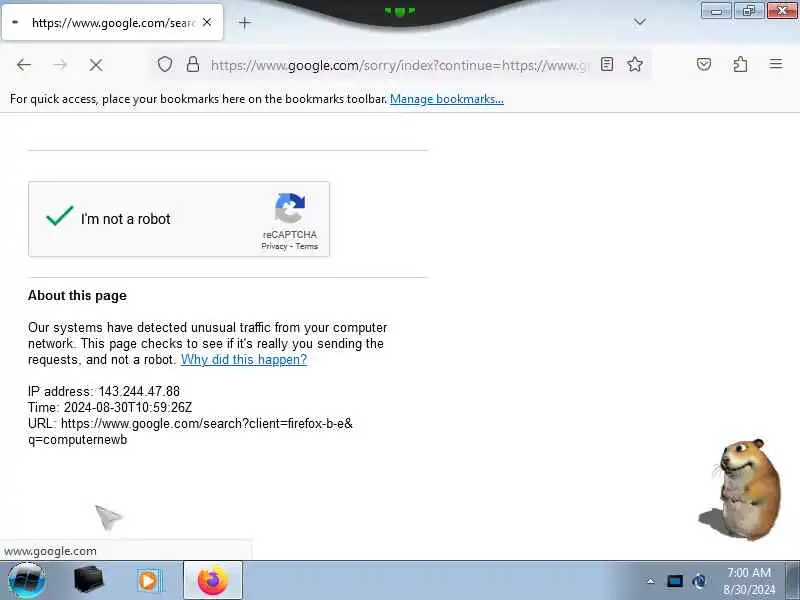
Task: Select the google.com search tab
Action: click(112, 22)
